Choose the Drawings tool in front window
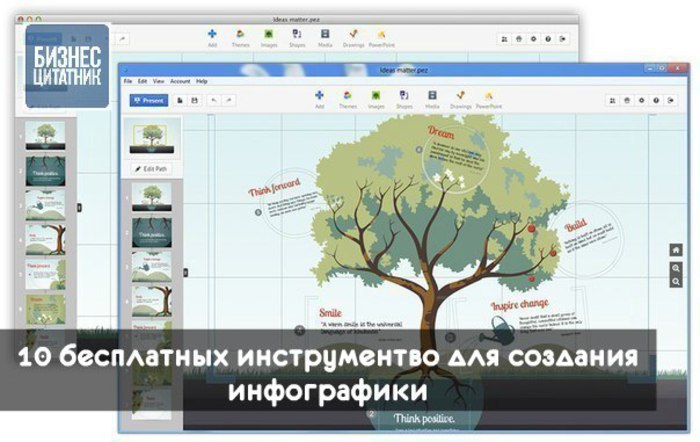This screenshot has width=700, height=442. pos(460,96)
